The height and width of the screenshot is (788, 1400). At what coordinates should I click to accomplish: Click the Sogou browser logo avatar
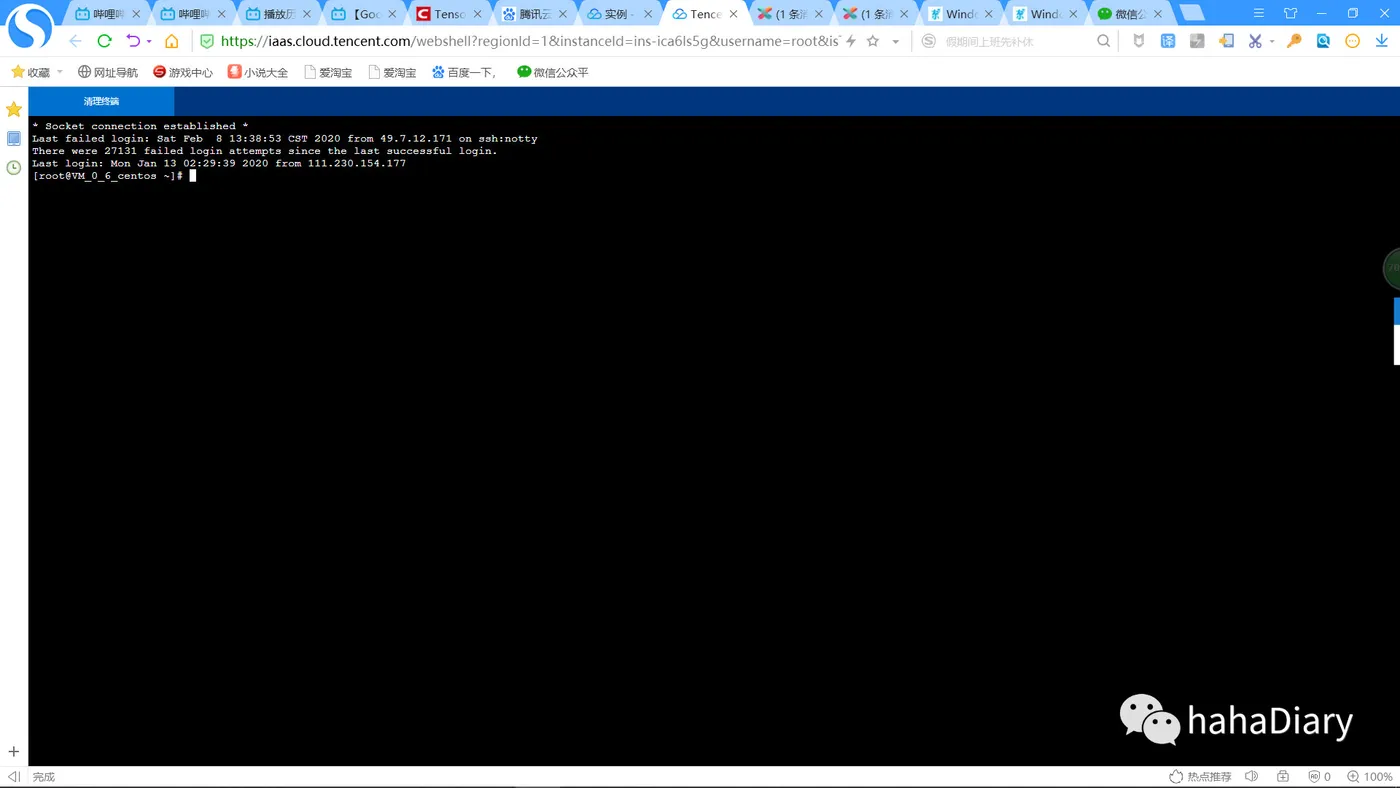point(30,27)
